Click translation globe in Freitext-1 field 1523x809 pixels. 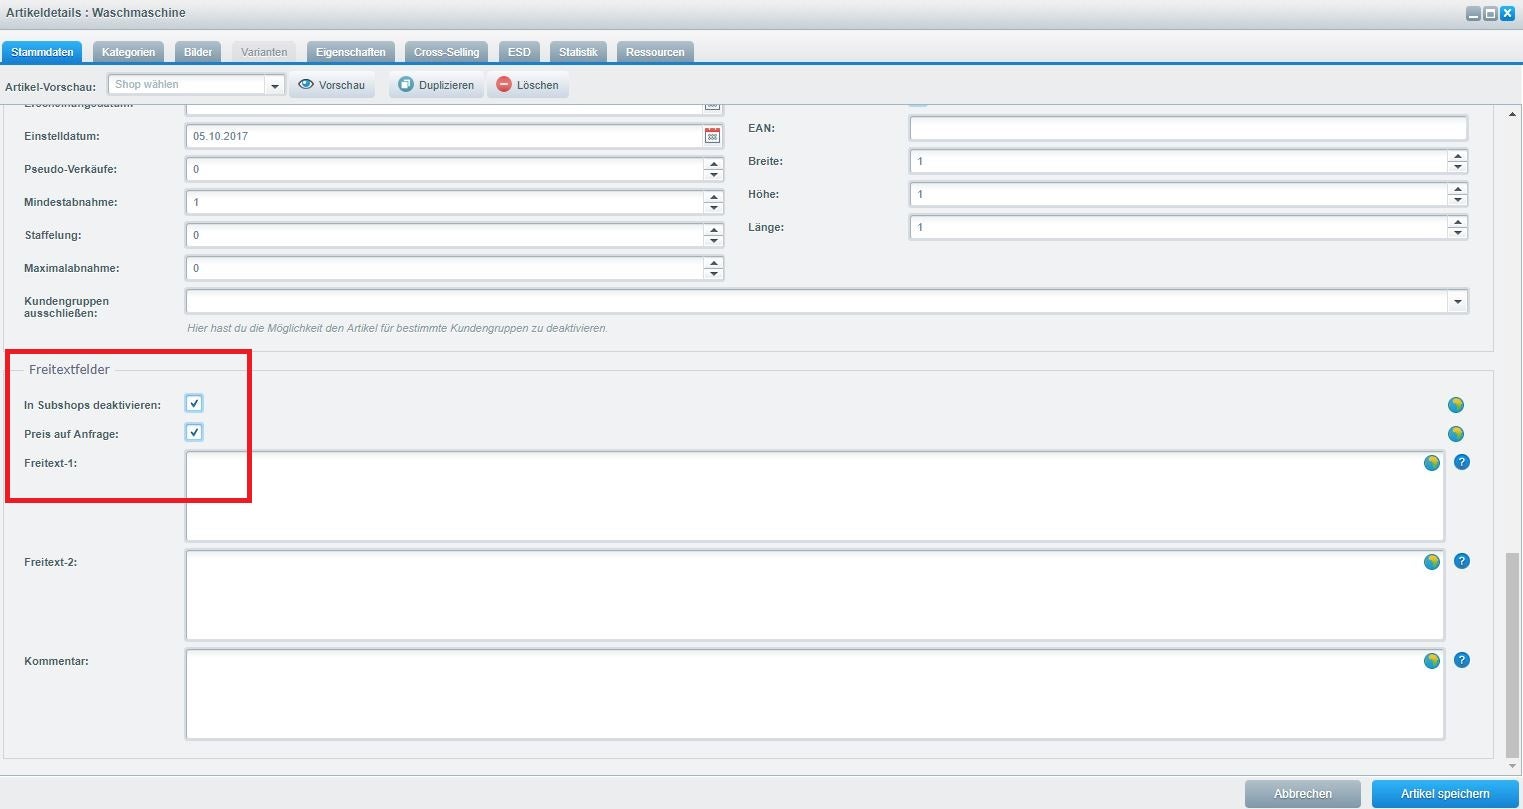pyautogui.click(x=1432, y=463)
